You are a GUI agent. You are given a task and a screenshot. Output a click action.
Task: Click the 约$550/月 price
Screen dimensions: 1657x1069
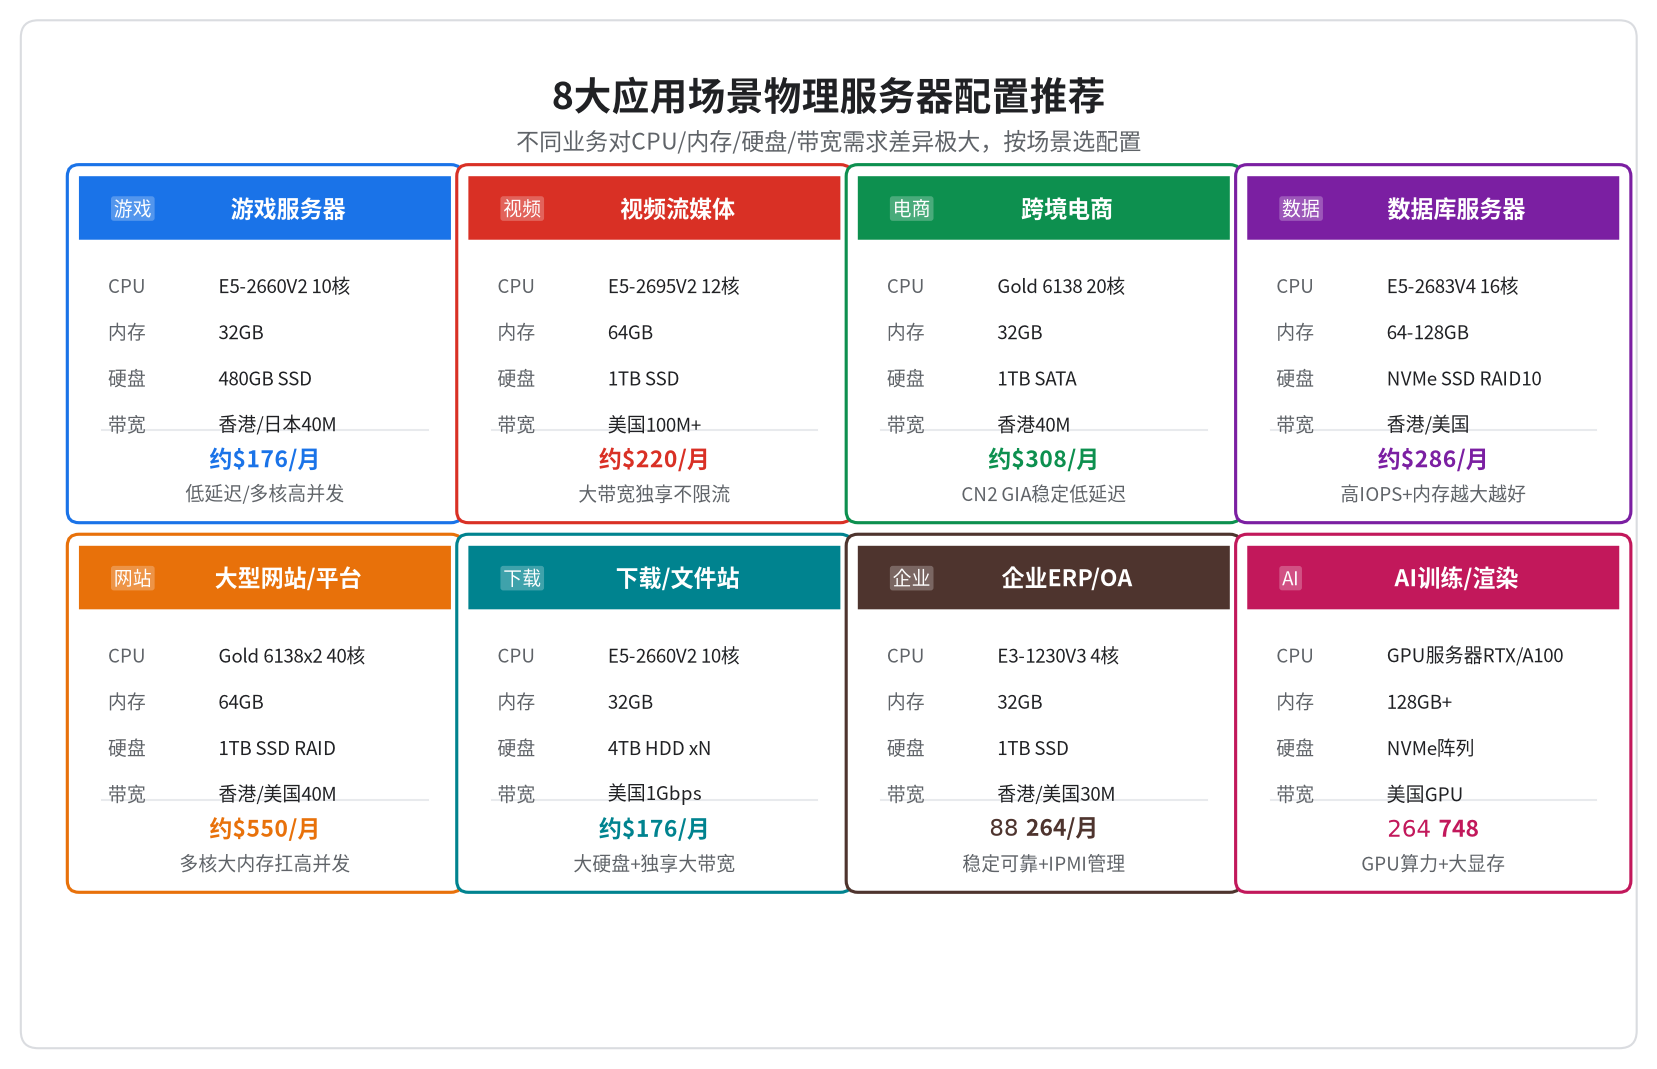click(x=264, y=829)
